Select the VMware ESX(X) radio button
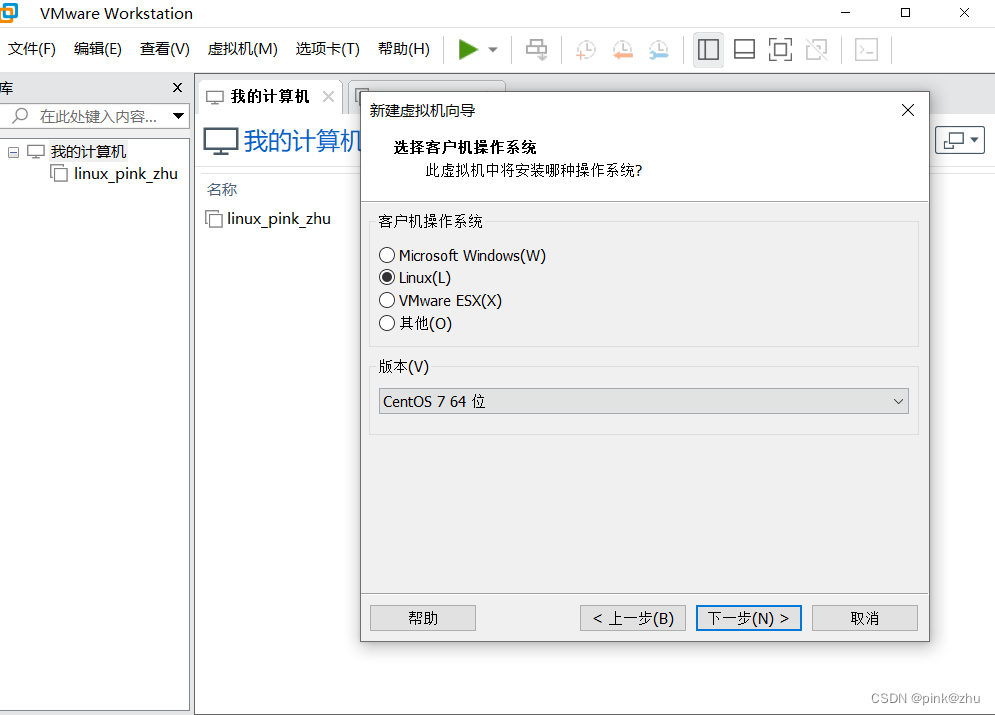 tap(387, 300)
